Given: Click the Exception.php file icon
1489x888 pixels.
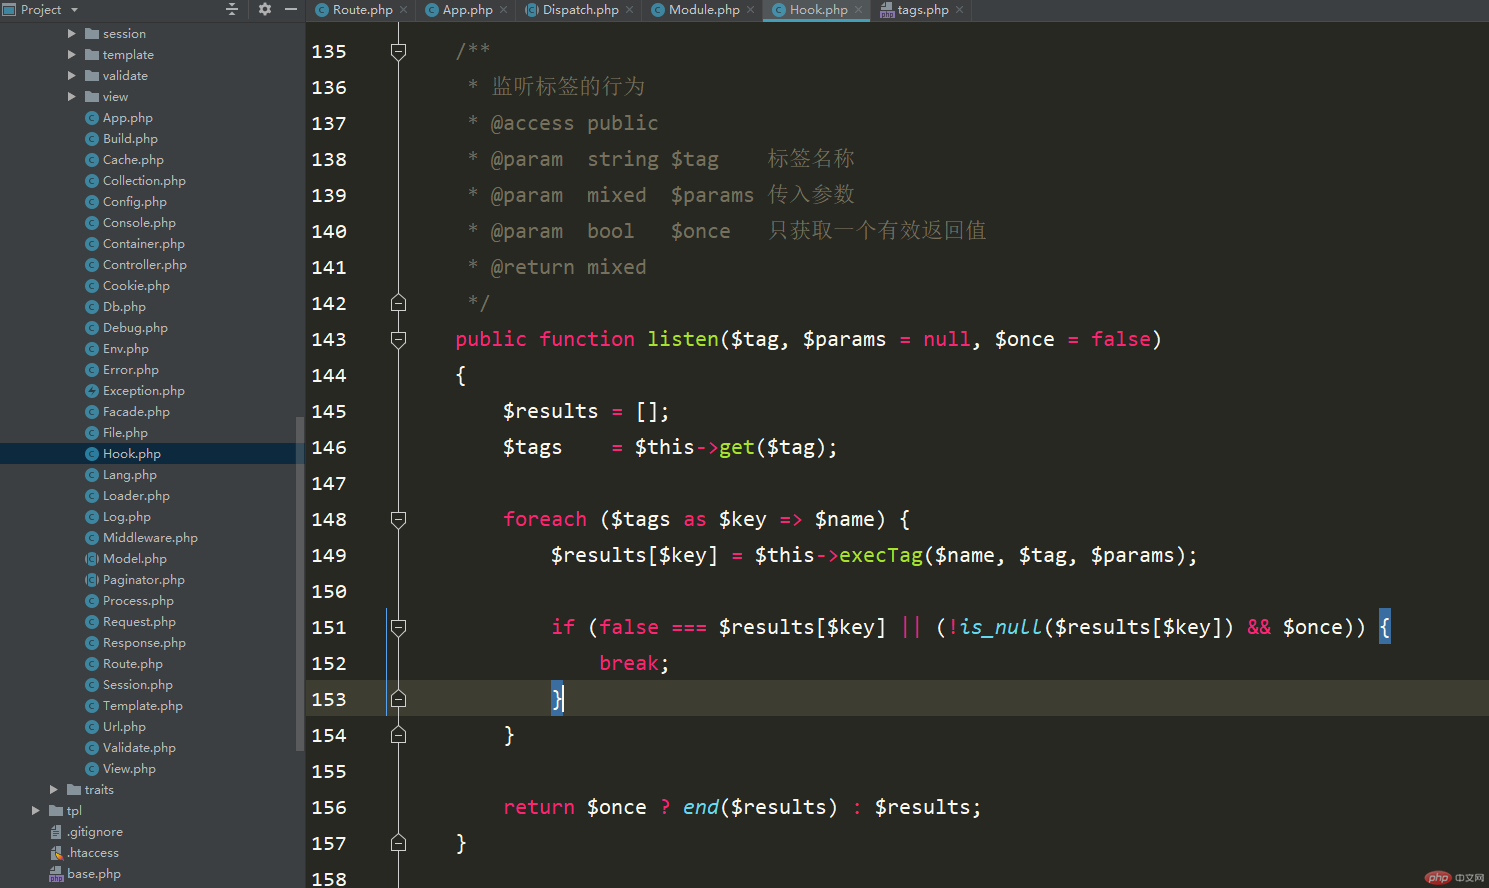Looking at the screenshot, I should coord(92,391).
